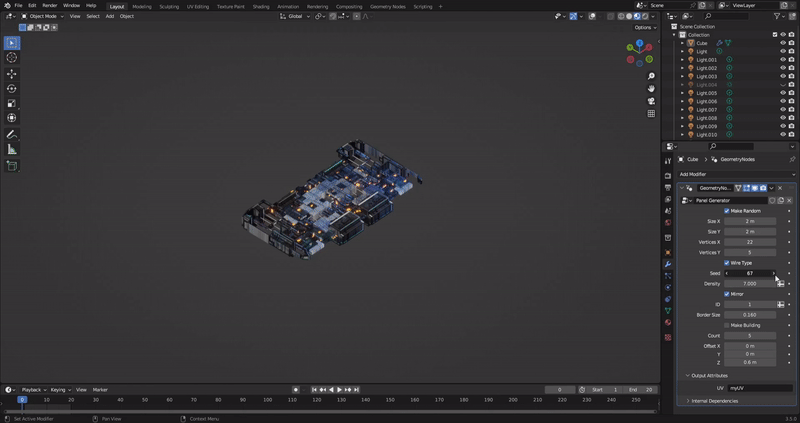The image size is (800, 423).
Task: Click the pan hand viewport icon
Action: click(651, 89)
